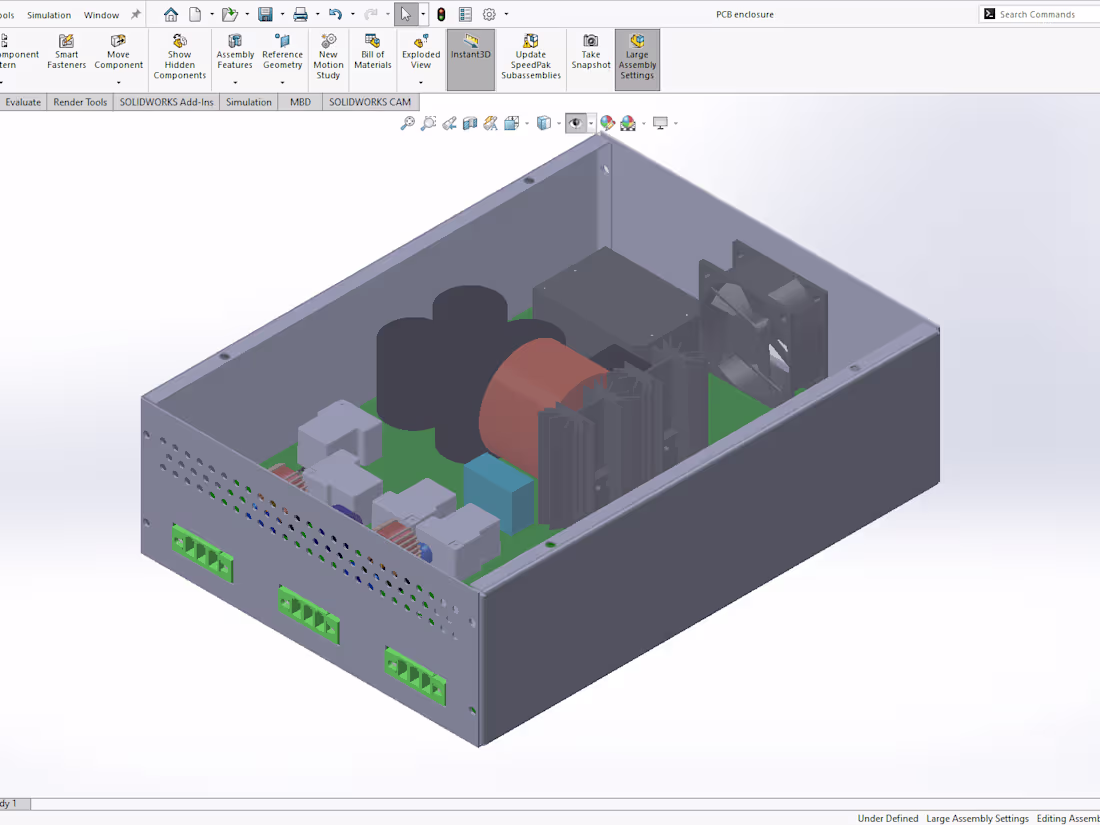Expand the Save dropdown arrow
The width and height of the screenshot is (1100, 825).
(x=282, y=14)
